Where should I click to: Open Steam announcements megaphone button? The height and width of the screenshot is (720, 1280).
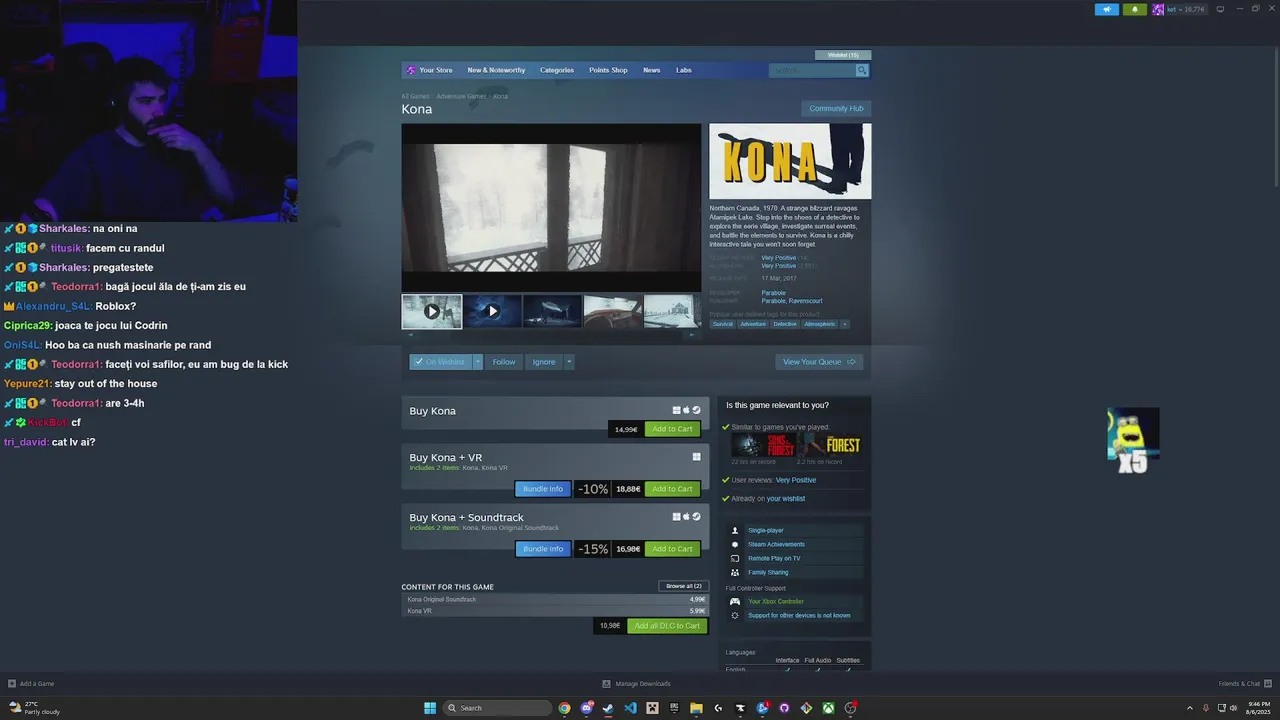(1107, 9)
